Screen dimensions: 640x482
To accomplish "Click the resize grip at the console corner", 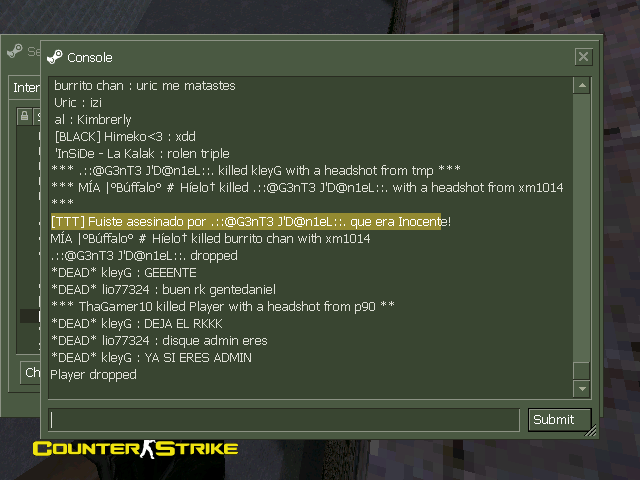I will (591, 431).
